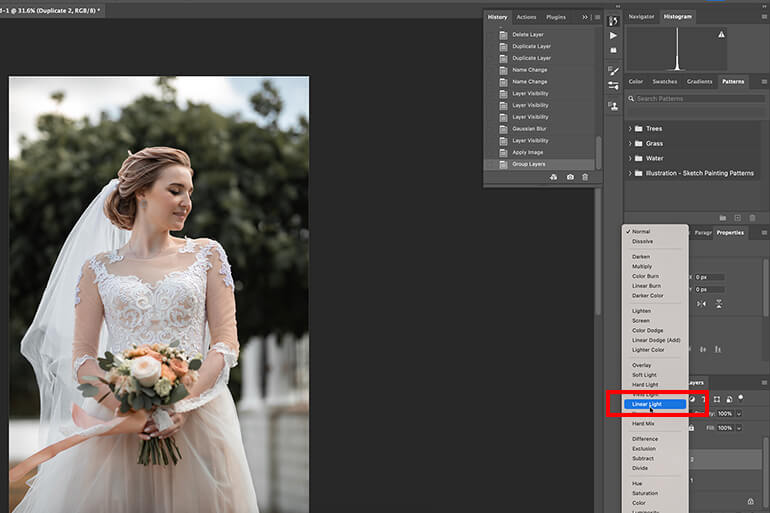
Task: Expand the Trees pattern folder
Action: click(630, 129)
